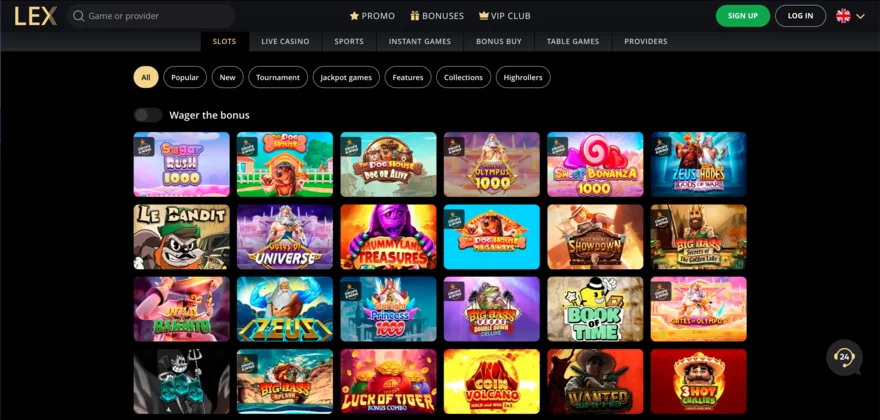
Task: Open the Collections filter
Action: [x=464, y=77]
